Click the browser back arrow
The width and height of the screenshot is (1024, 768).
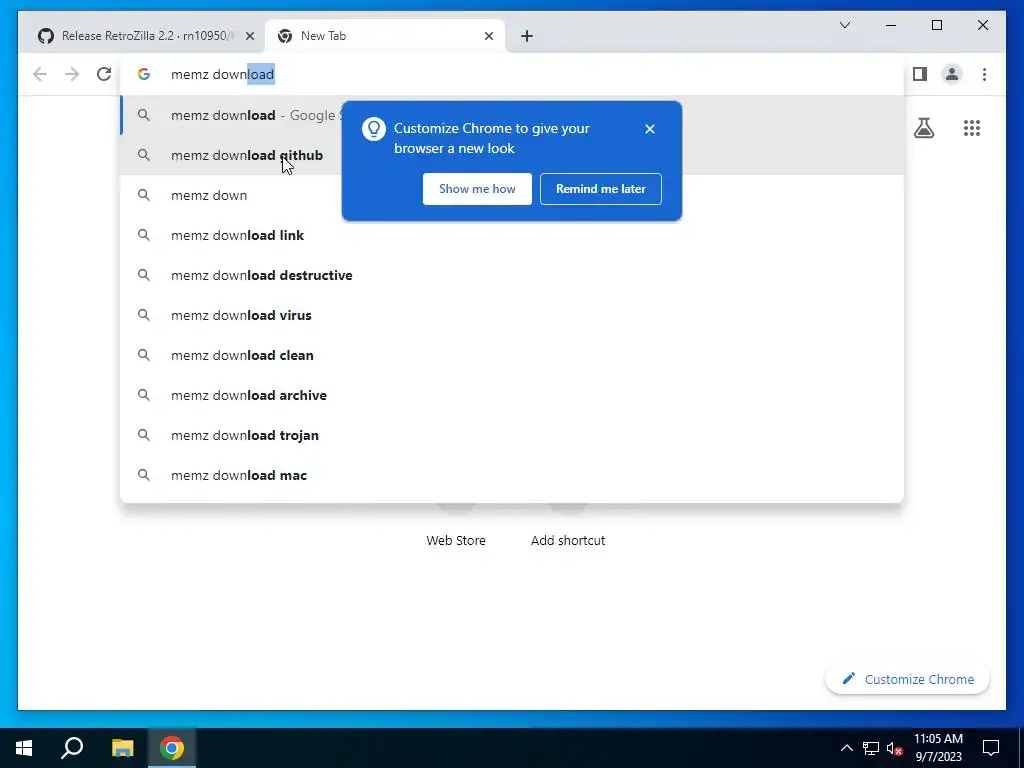[40, 74]
